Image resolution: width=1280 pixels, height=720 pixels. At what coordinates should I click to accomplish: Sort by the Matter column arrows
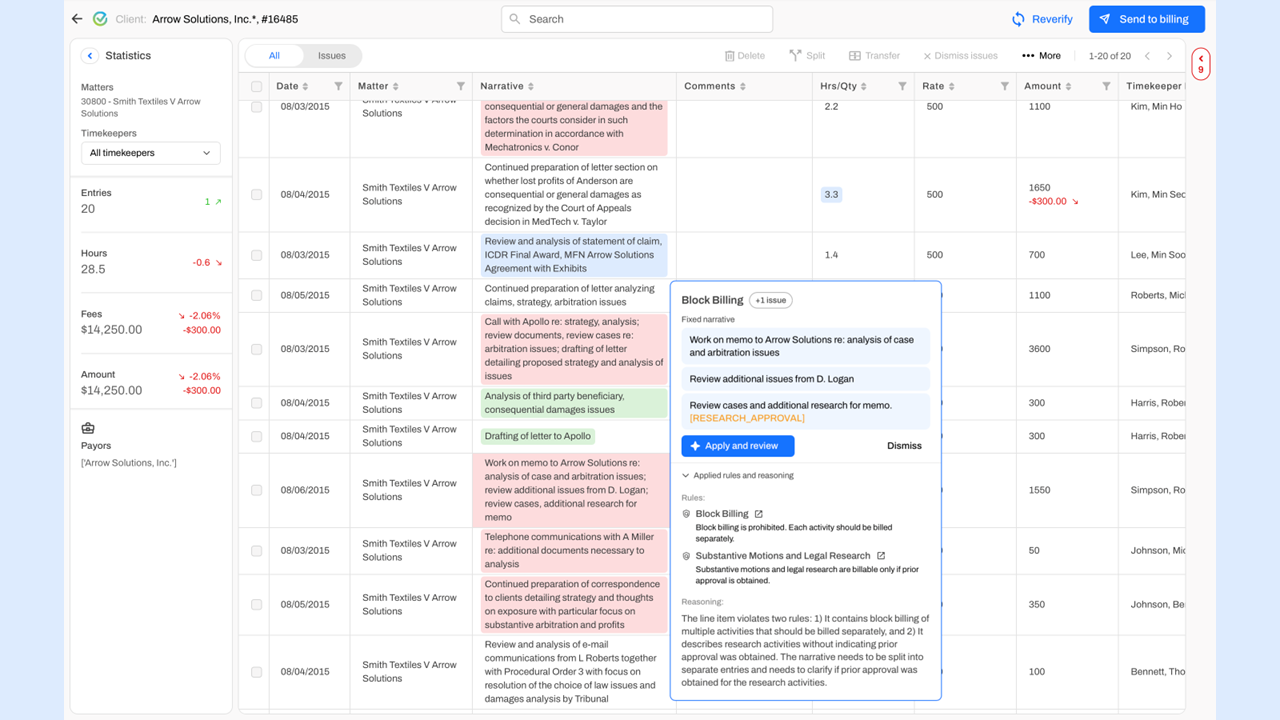click(x=396, y=86)
